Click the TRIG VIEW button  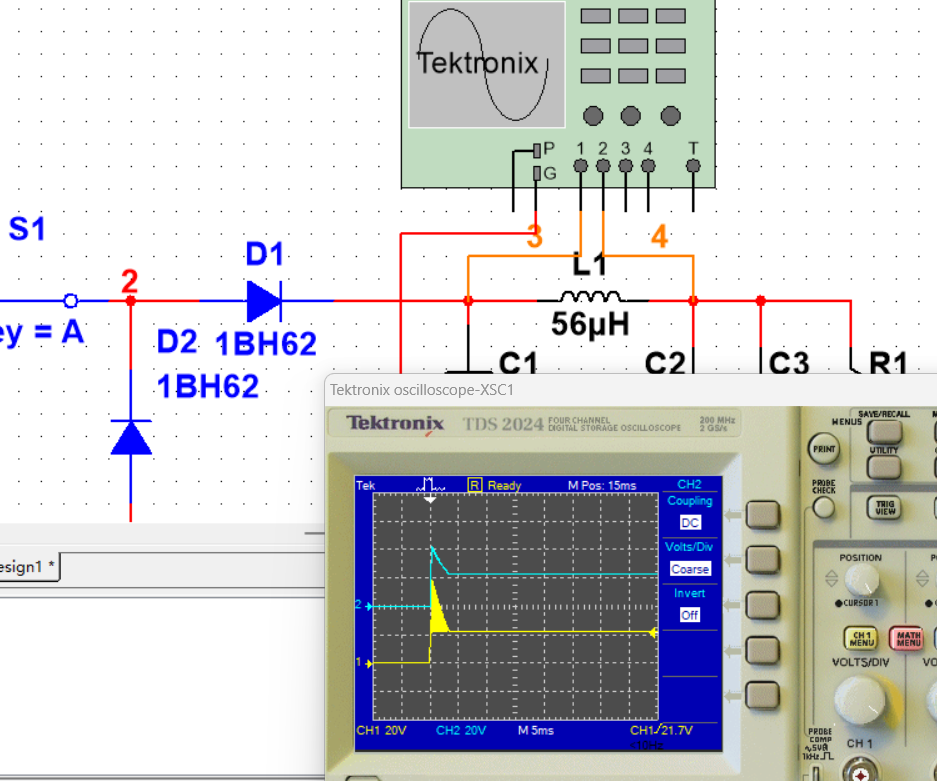point(885,507)
